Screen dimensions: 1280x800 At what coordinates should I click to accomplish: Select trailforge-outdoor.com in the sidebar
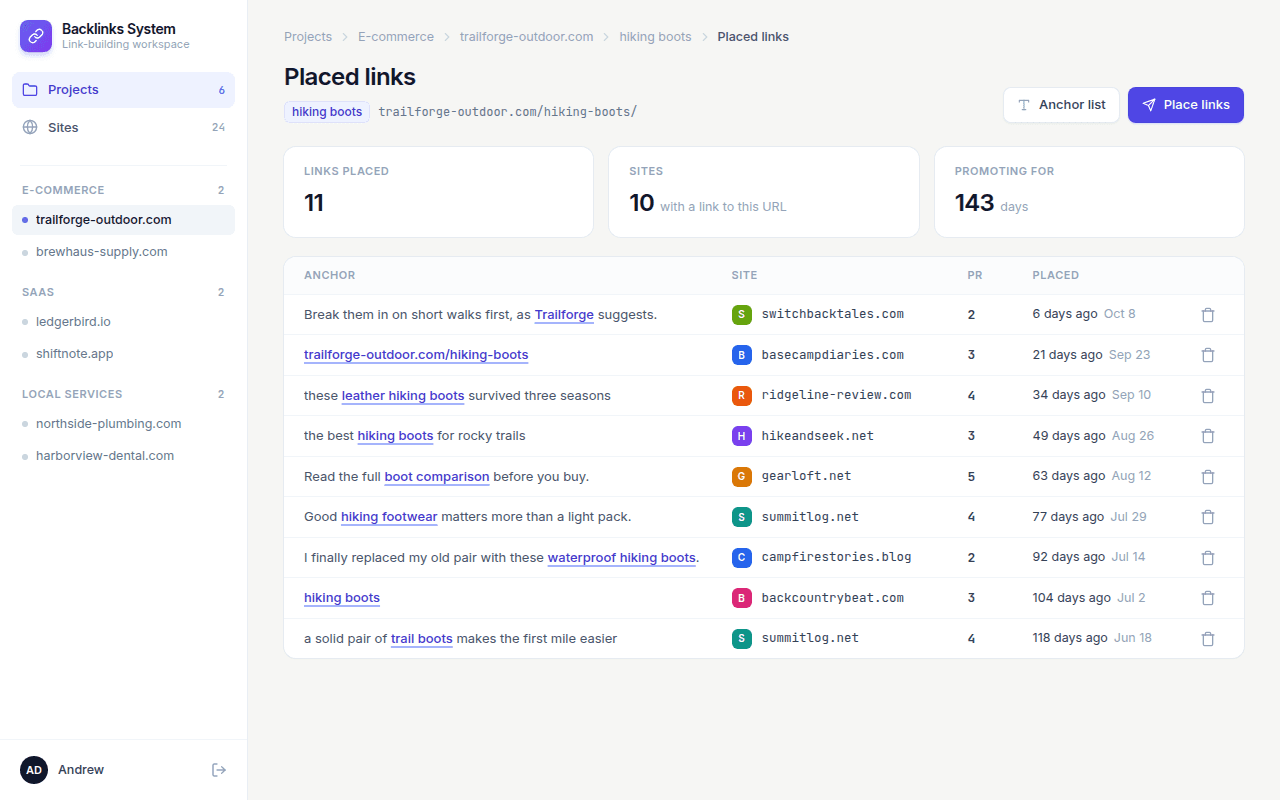coord(124,220)
